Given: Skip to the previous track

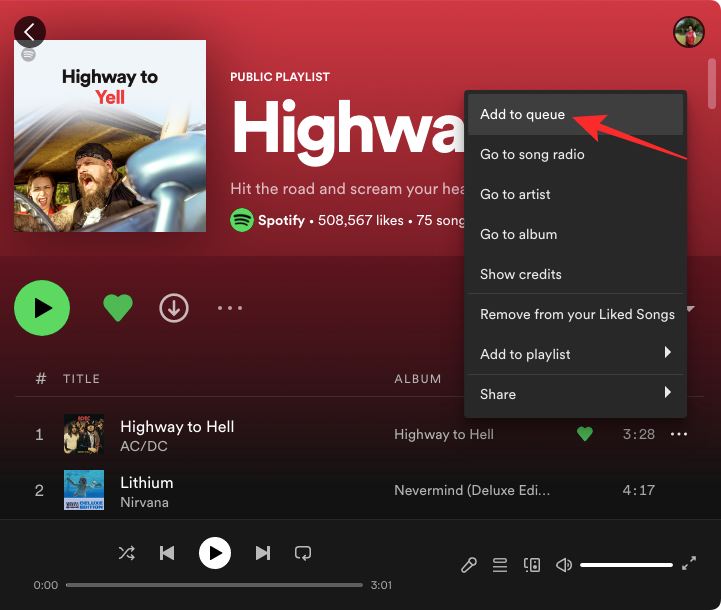Looking at the screenshot, I should (x=167, y=553).
